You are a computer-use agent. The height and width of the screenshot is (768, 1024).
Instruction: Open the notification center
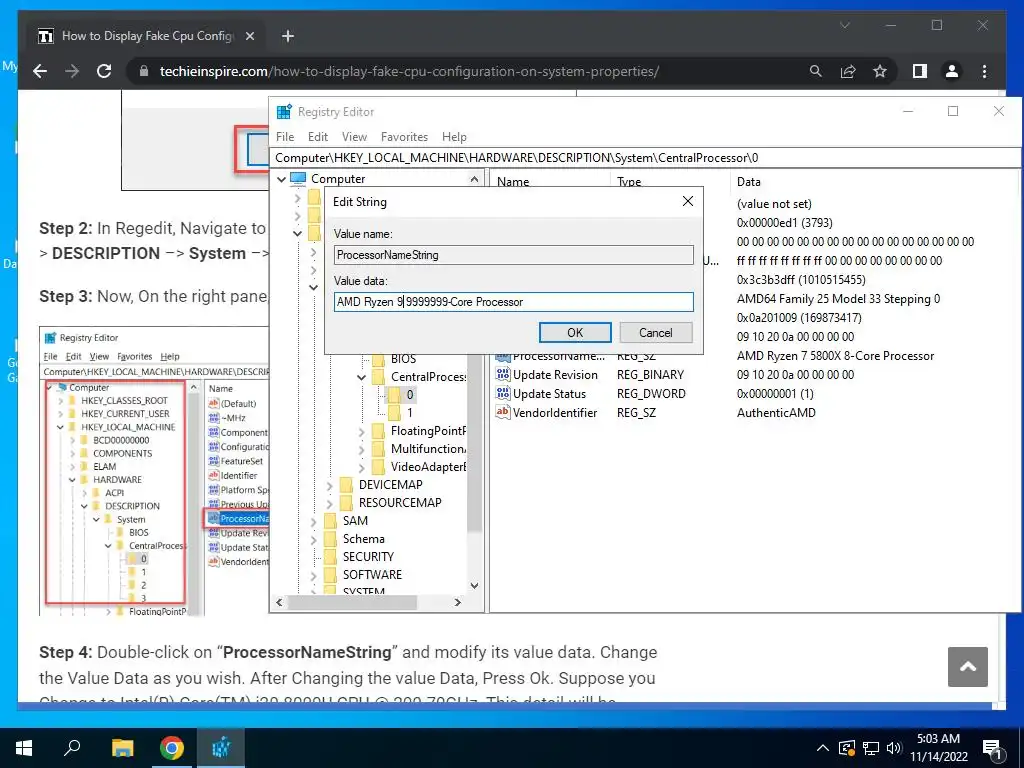(992, 748)
